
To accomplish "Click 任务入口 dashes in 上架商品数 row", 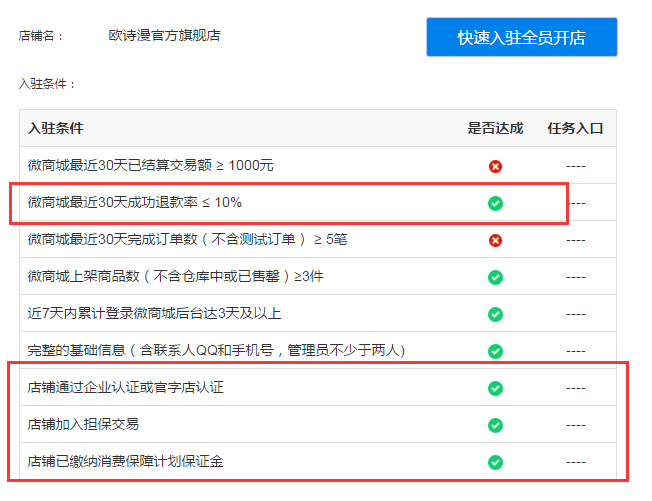I will (575, 277).
